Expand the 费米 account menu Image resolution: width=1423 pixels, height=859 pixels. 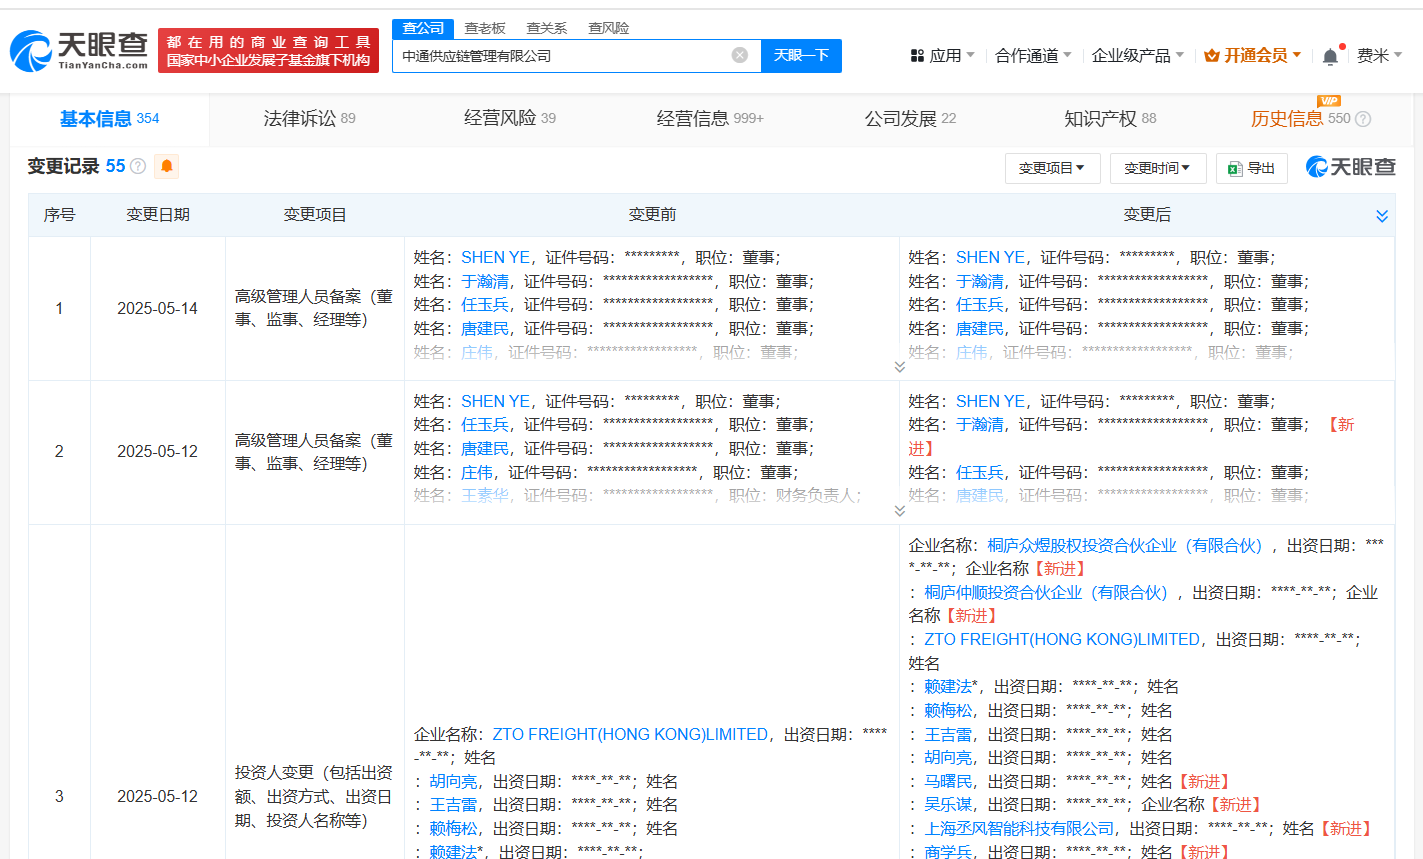(x=1380, y=56)
